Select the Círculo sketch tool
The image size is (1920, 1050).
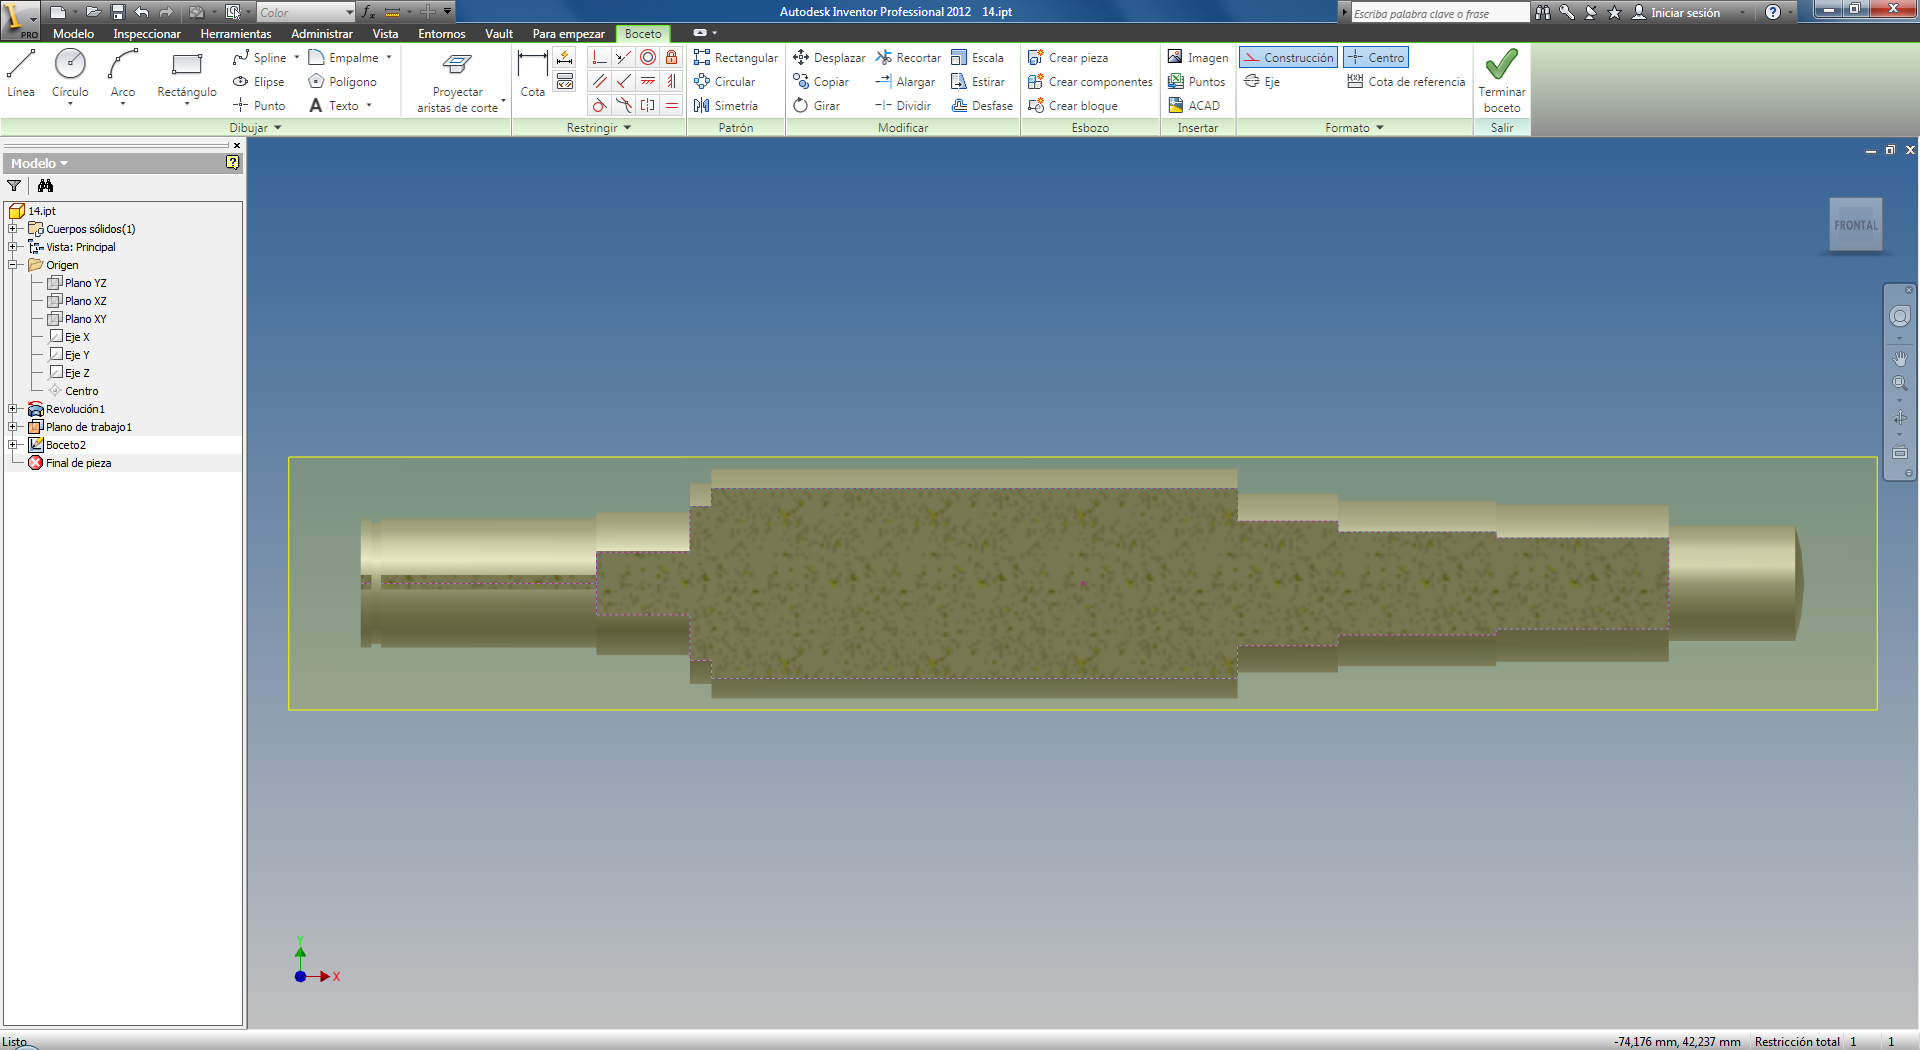(70, 76)
